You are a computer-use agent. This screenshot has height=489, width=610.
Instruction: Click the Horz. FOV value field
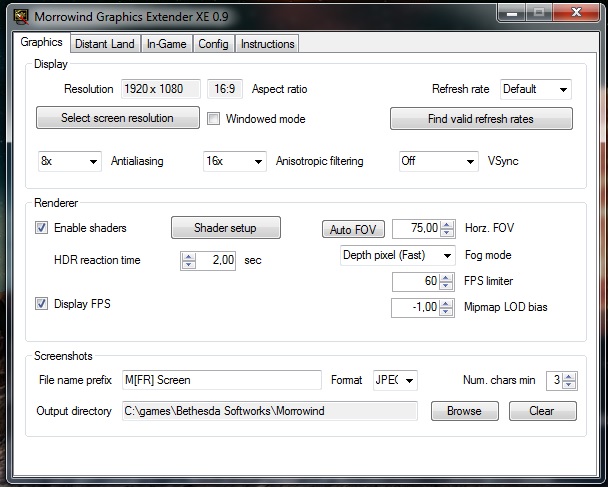tap(417, 228)
